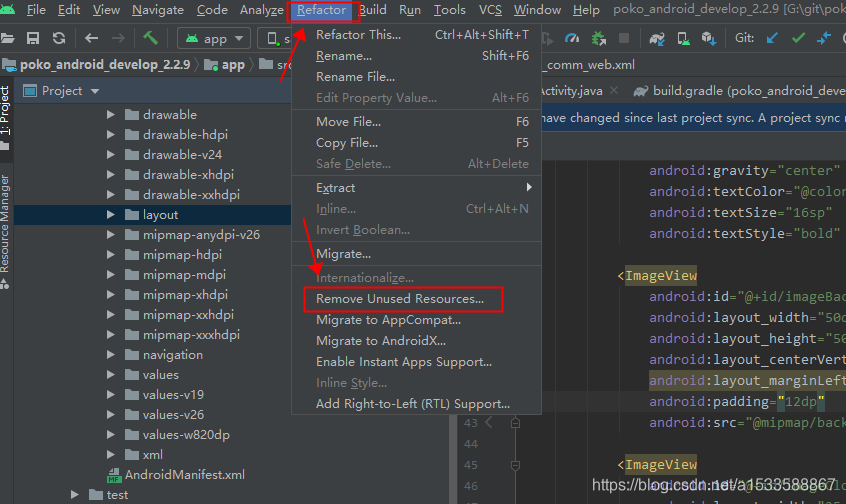Click the gray Stop square icon
The image size is (846, 504).
click(624, 38)
